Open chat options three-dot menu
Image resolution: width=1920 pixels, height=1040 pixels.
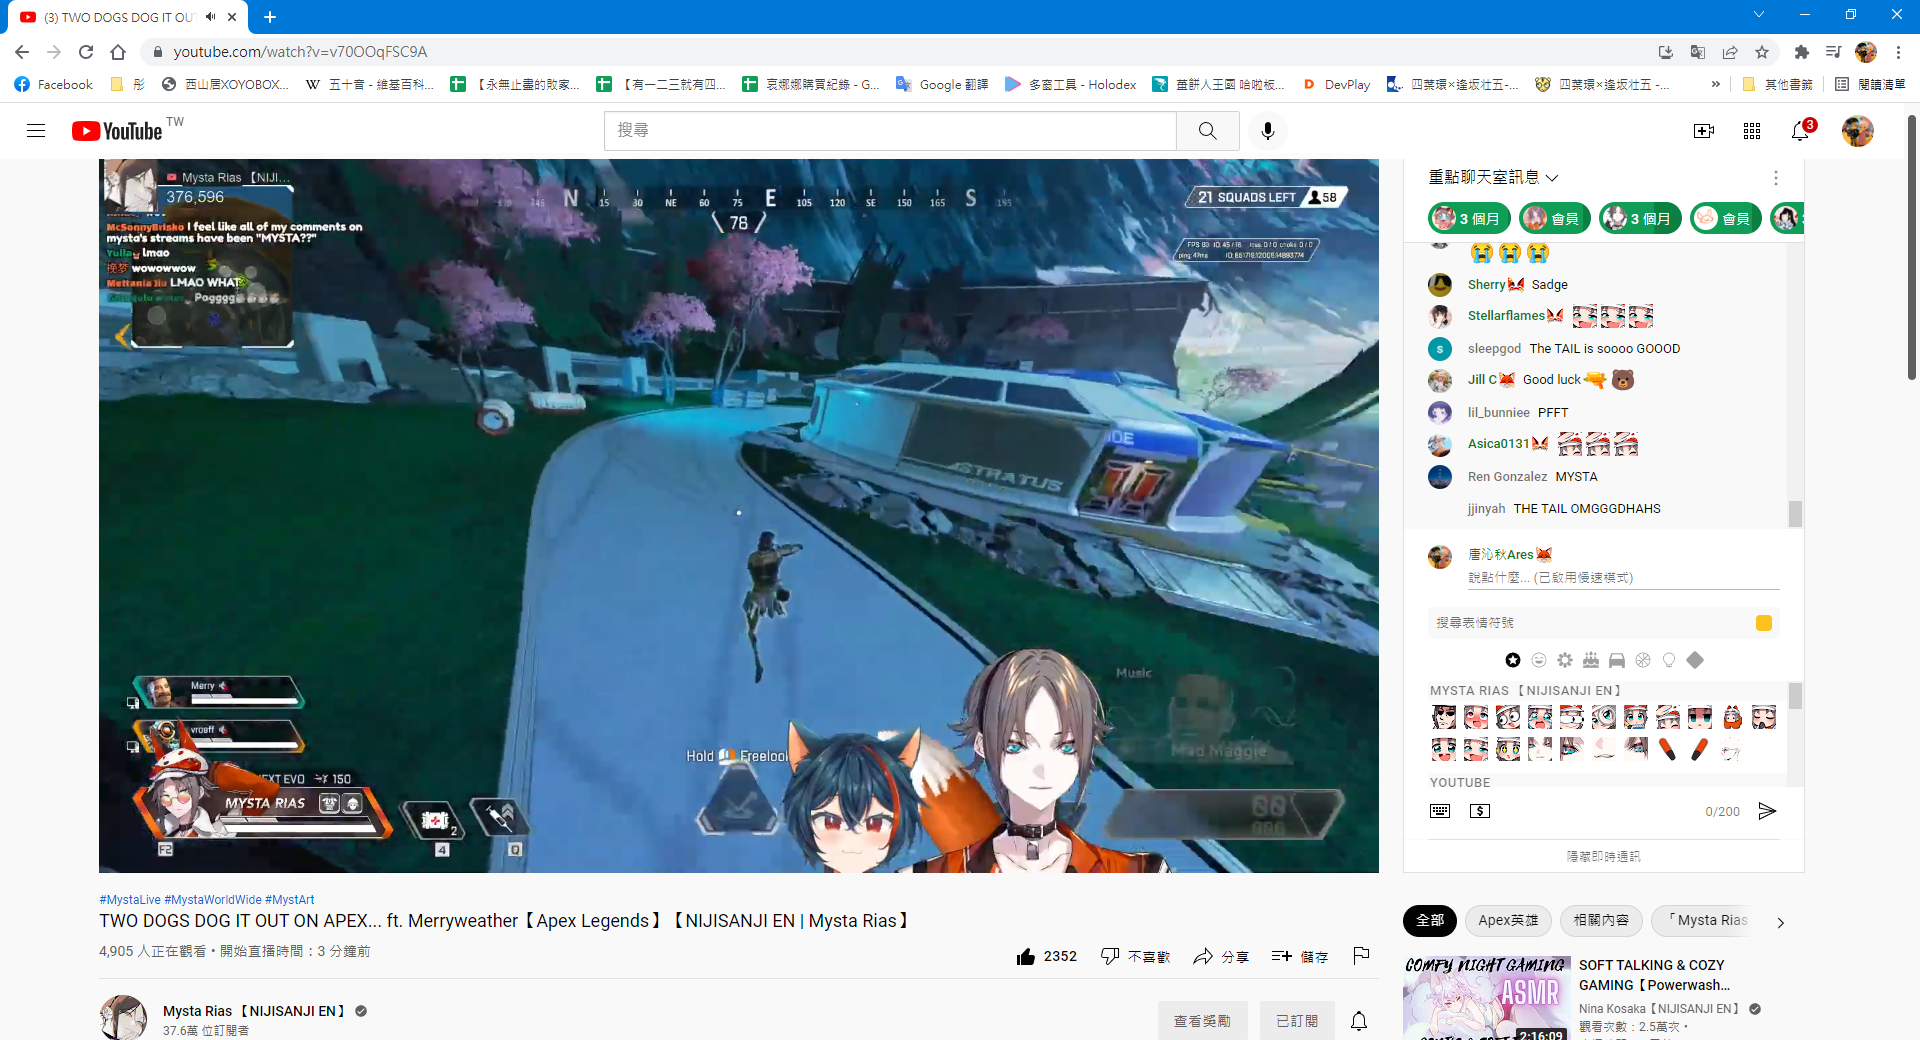click(1776, 178)
